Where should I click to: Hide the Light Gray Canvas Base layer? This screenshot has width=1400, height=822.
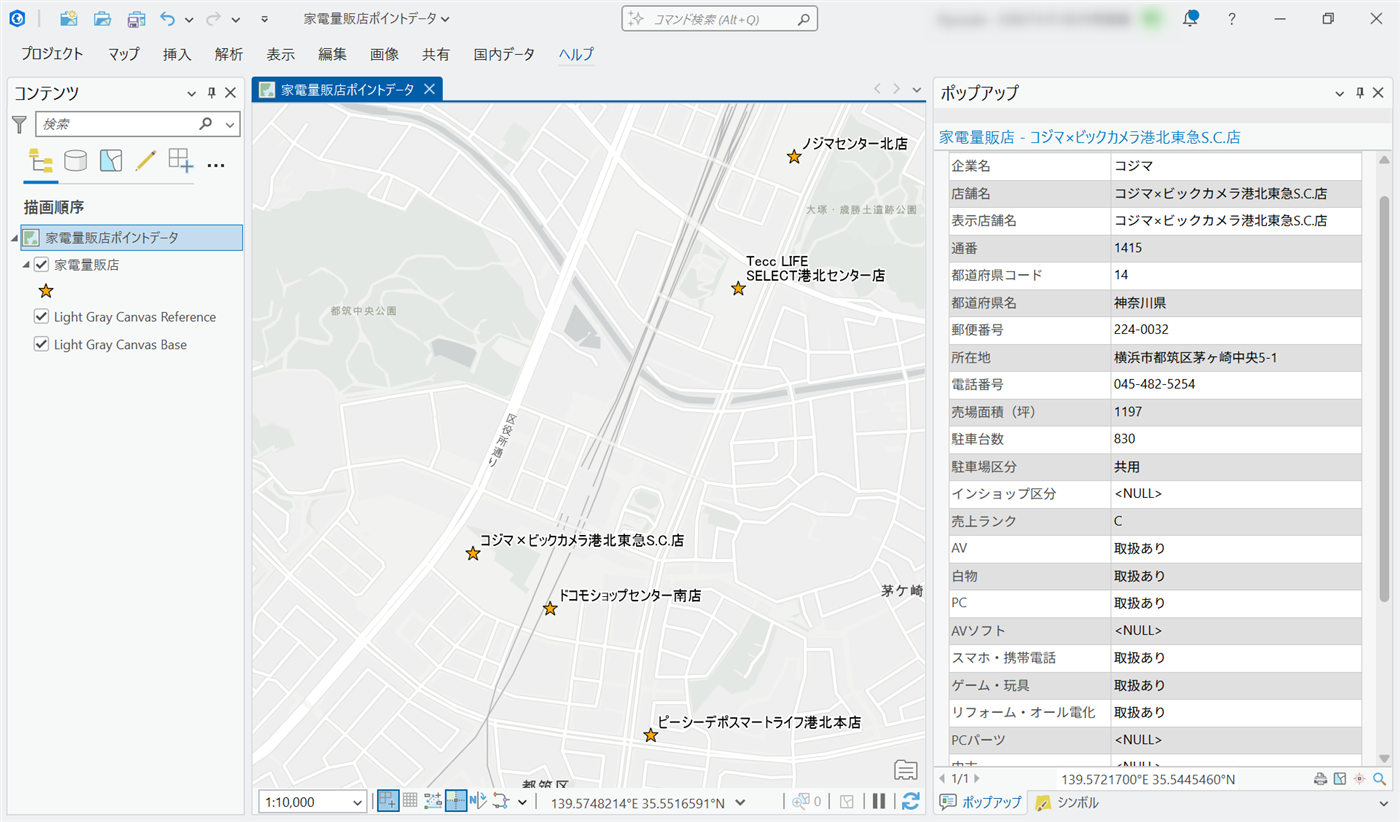coord(42,345)
